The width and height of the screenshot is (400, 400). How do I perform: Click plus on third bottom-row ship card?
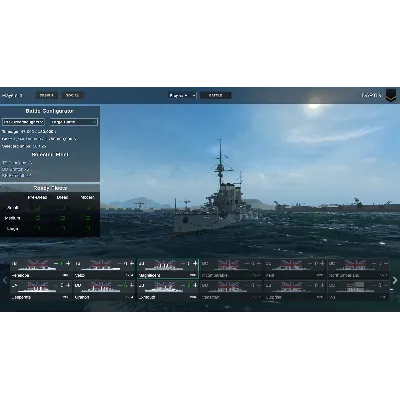click(195, 285)
